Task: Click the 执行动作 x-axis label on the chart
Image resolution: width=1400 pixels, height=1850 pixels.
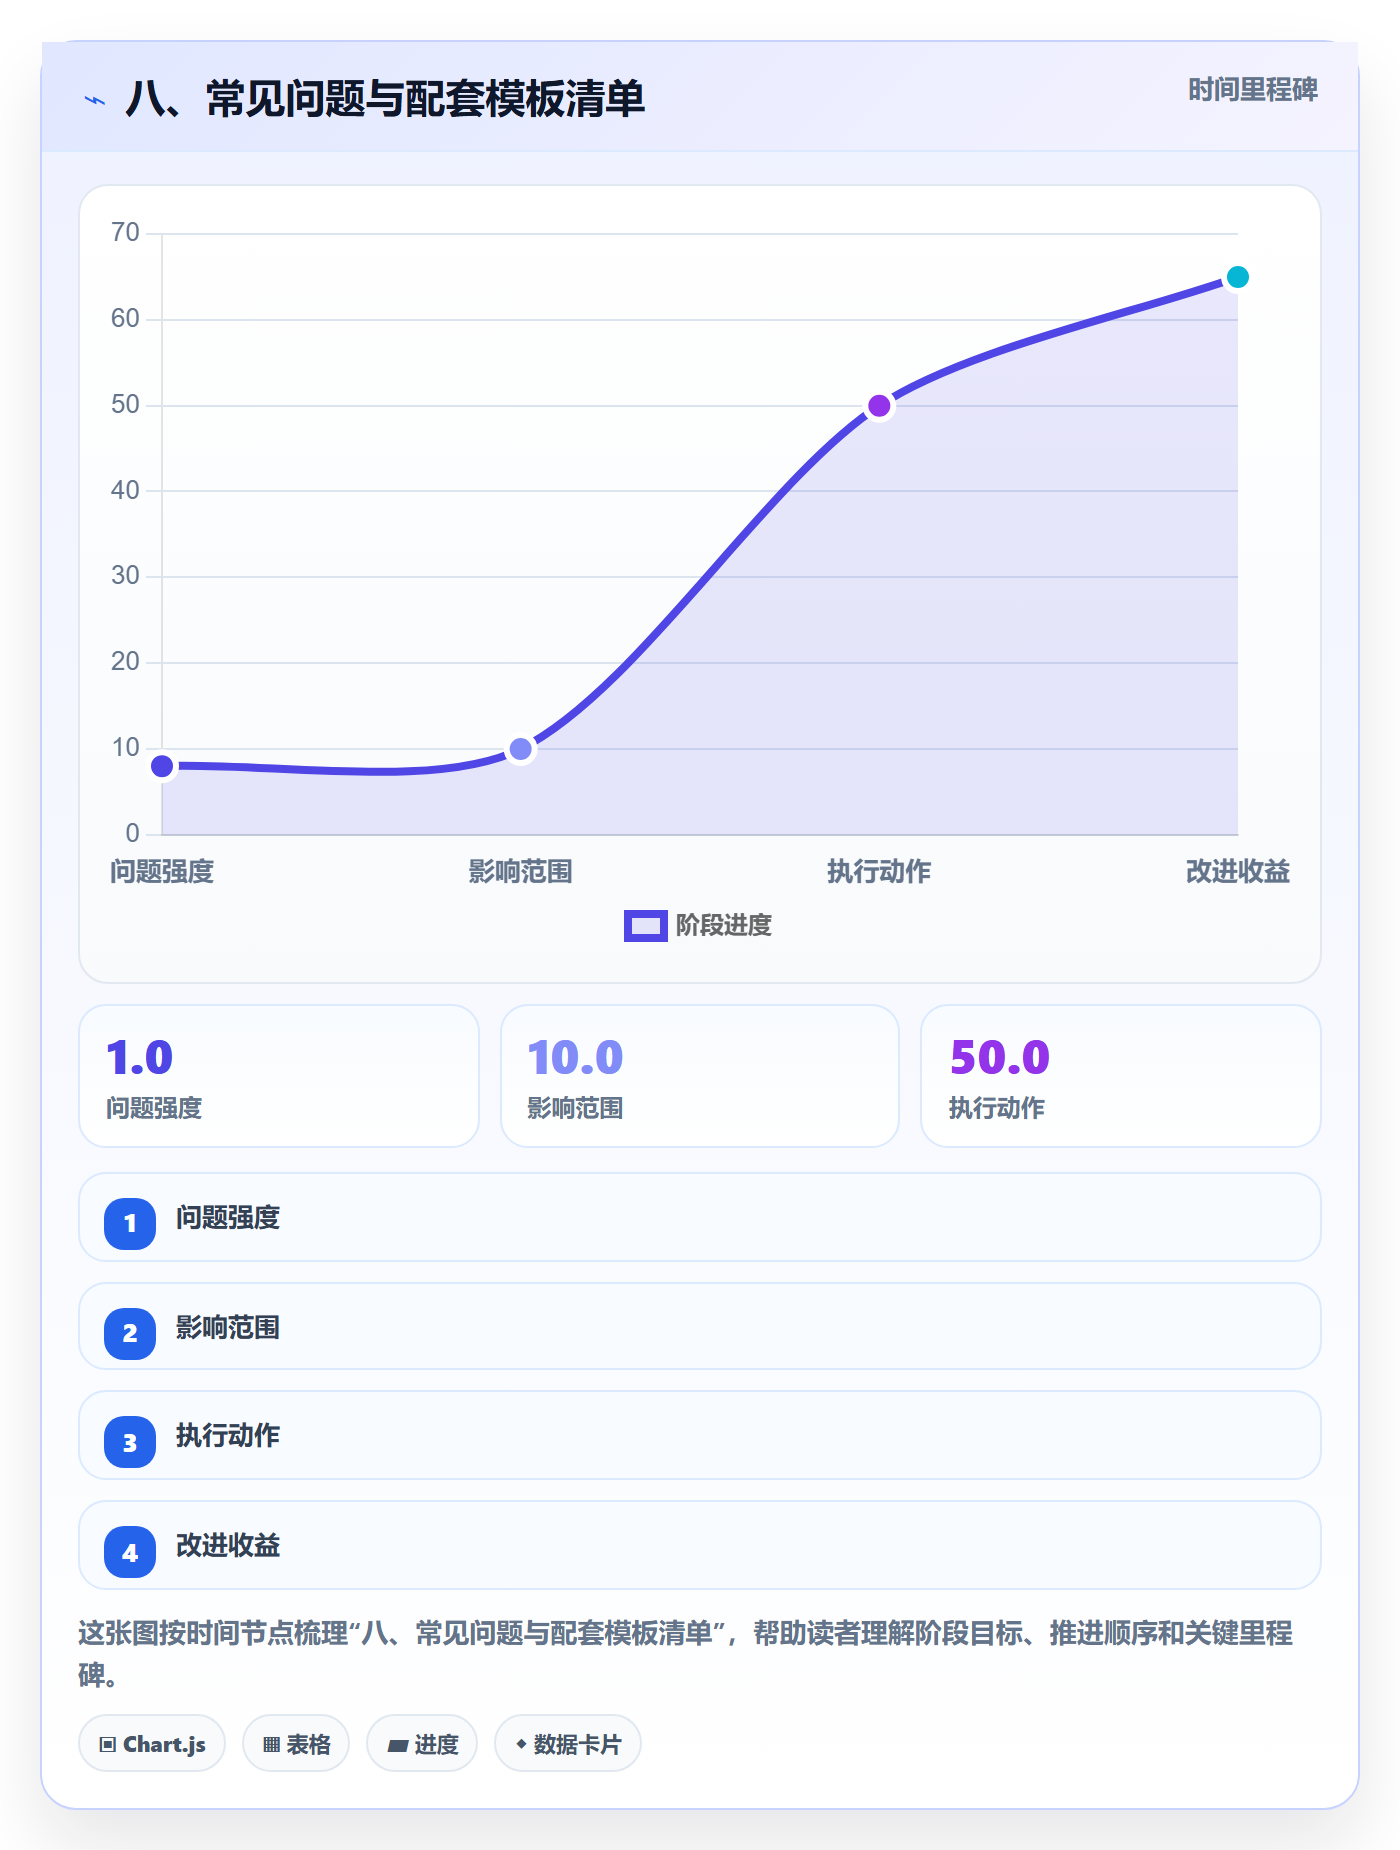Action: click(879, 872)
